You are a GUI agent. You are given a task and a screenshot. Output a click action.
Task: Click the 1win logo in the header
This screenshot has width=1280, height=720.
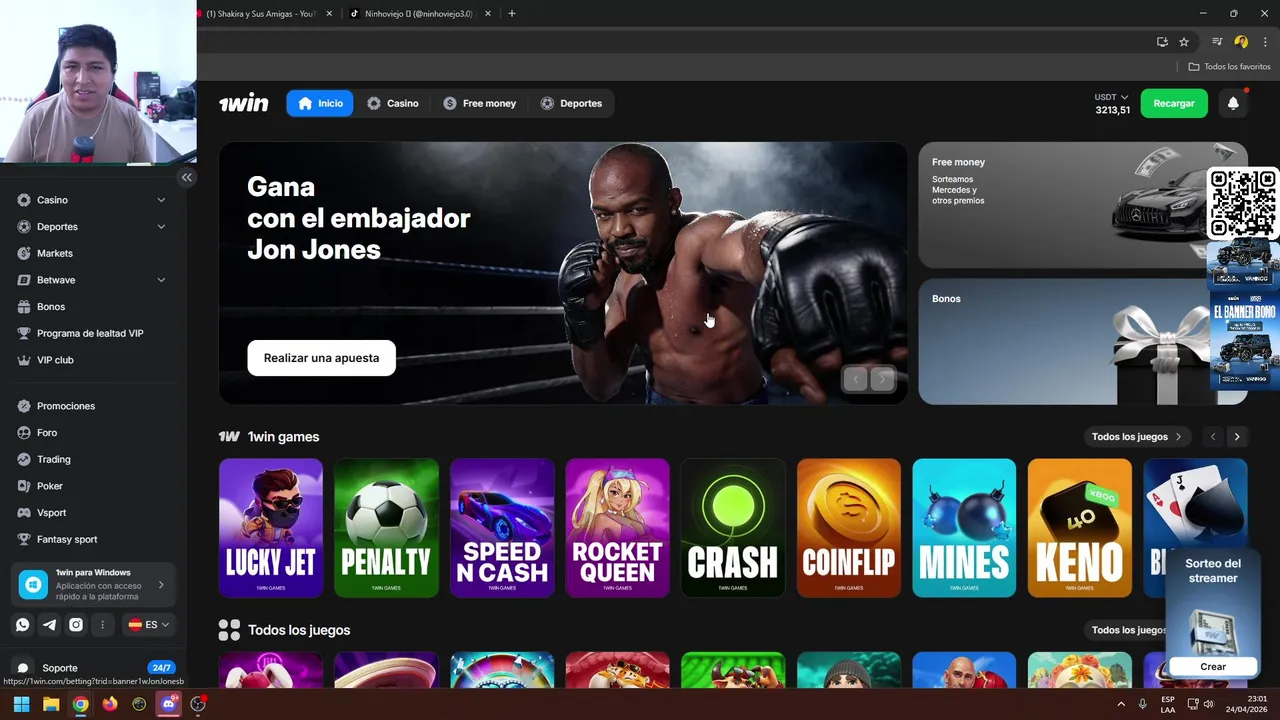click(x=244, y=103)
